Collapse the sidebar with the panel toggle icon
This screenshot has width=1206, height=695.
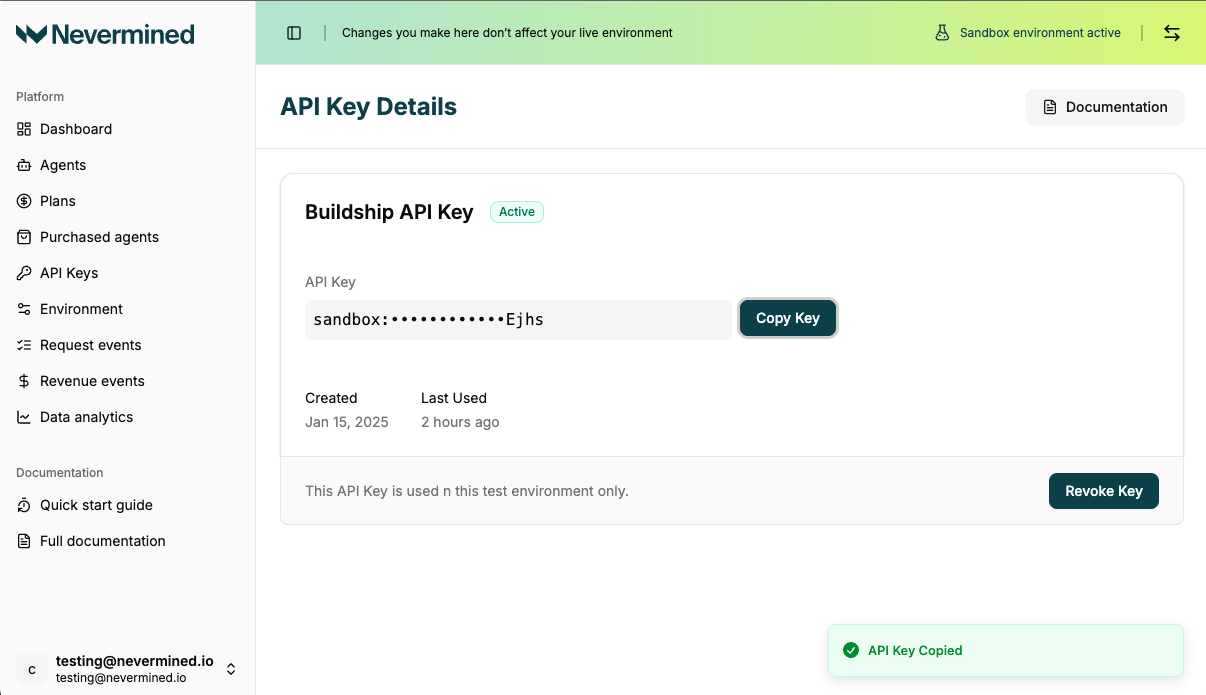click(293, 32)
